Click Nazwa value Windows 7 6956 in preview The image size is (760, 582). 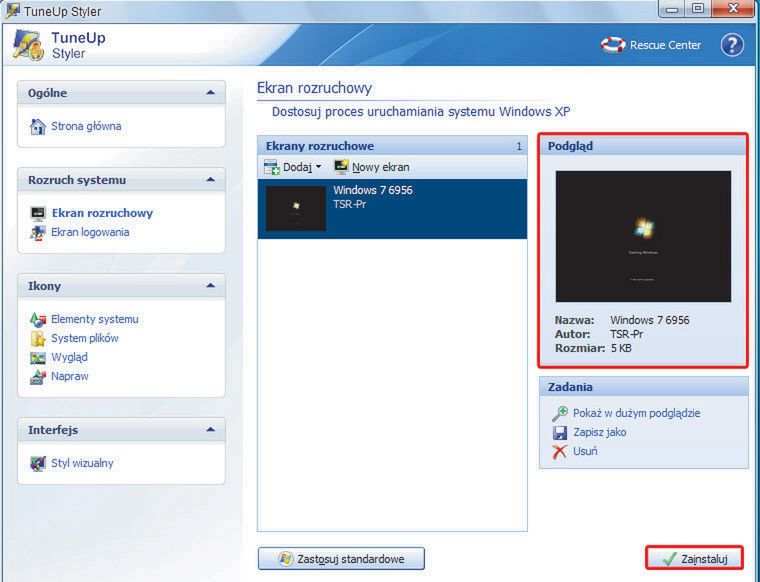[x=649, y=320]
